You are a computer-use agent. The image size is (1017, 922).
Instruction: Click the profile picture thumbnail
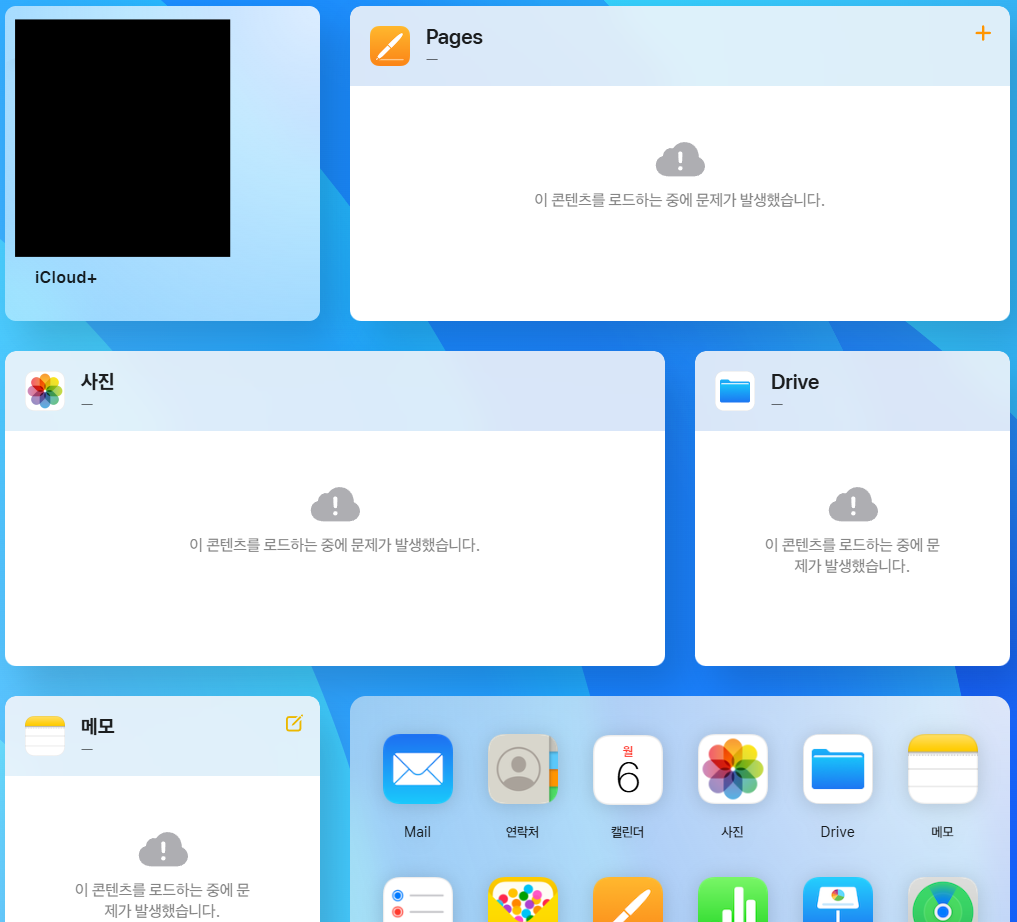[x=123, y=138]
